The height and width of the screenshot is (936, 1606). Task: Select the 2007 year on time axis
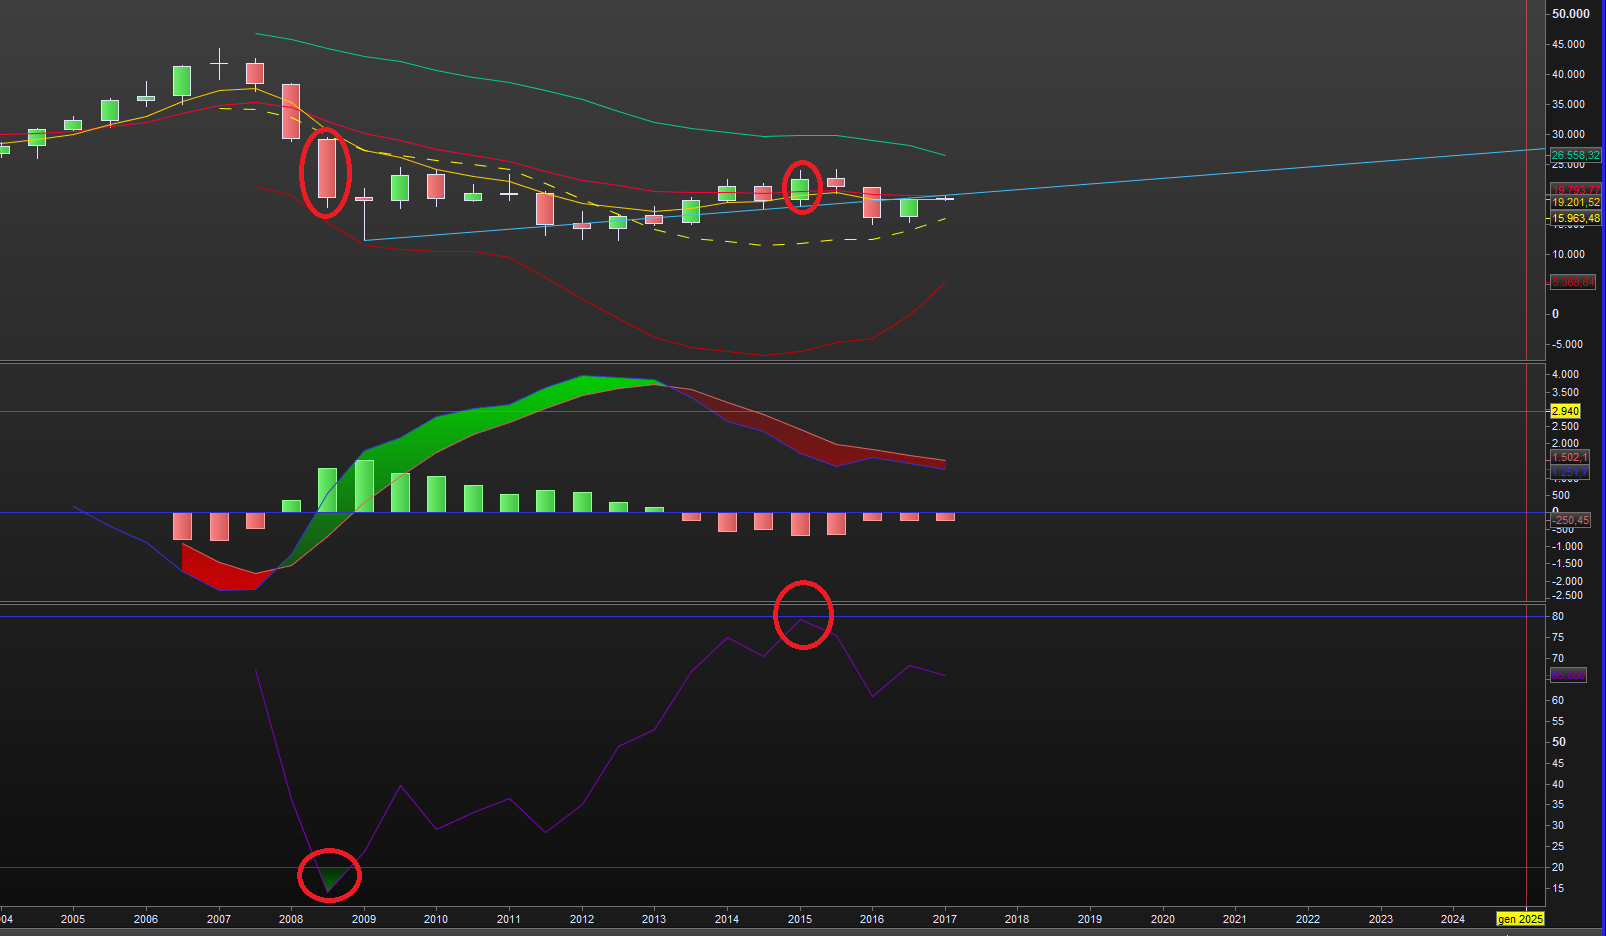tap(218, 919)
